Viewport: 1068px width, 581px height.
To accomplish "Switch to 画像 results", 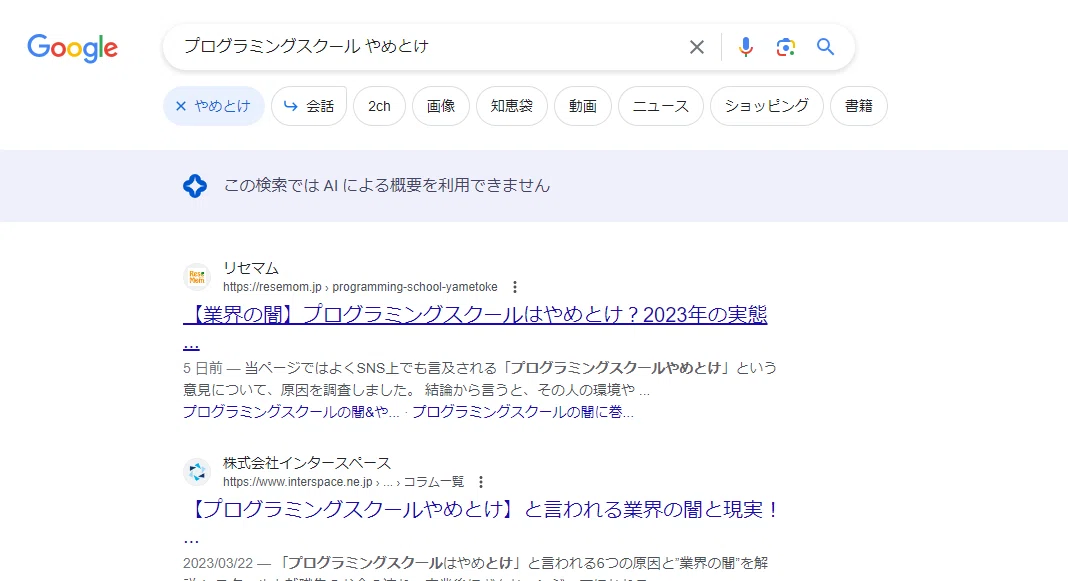I will (x=441, y=106).
